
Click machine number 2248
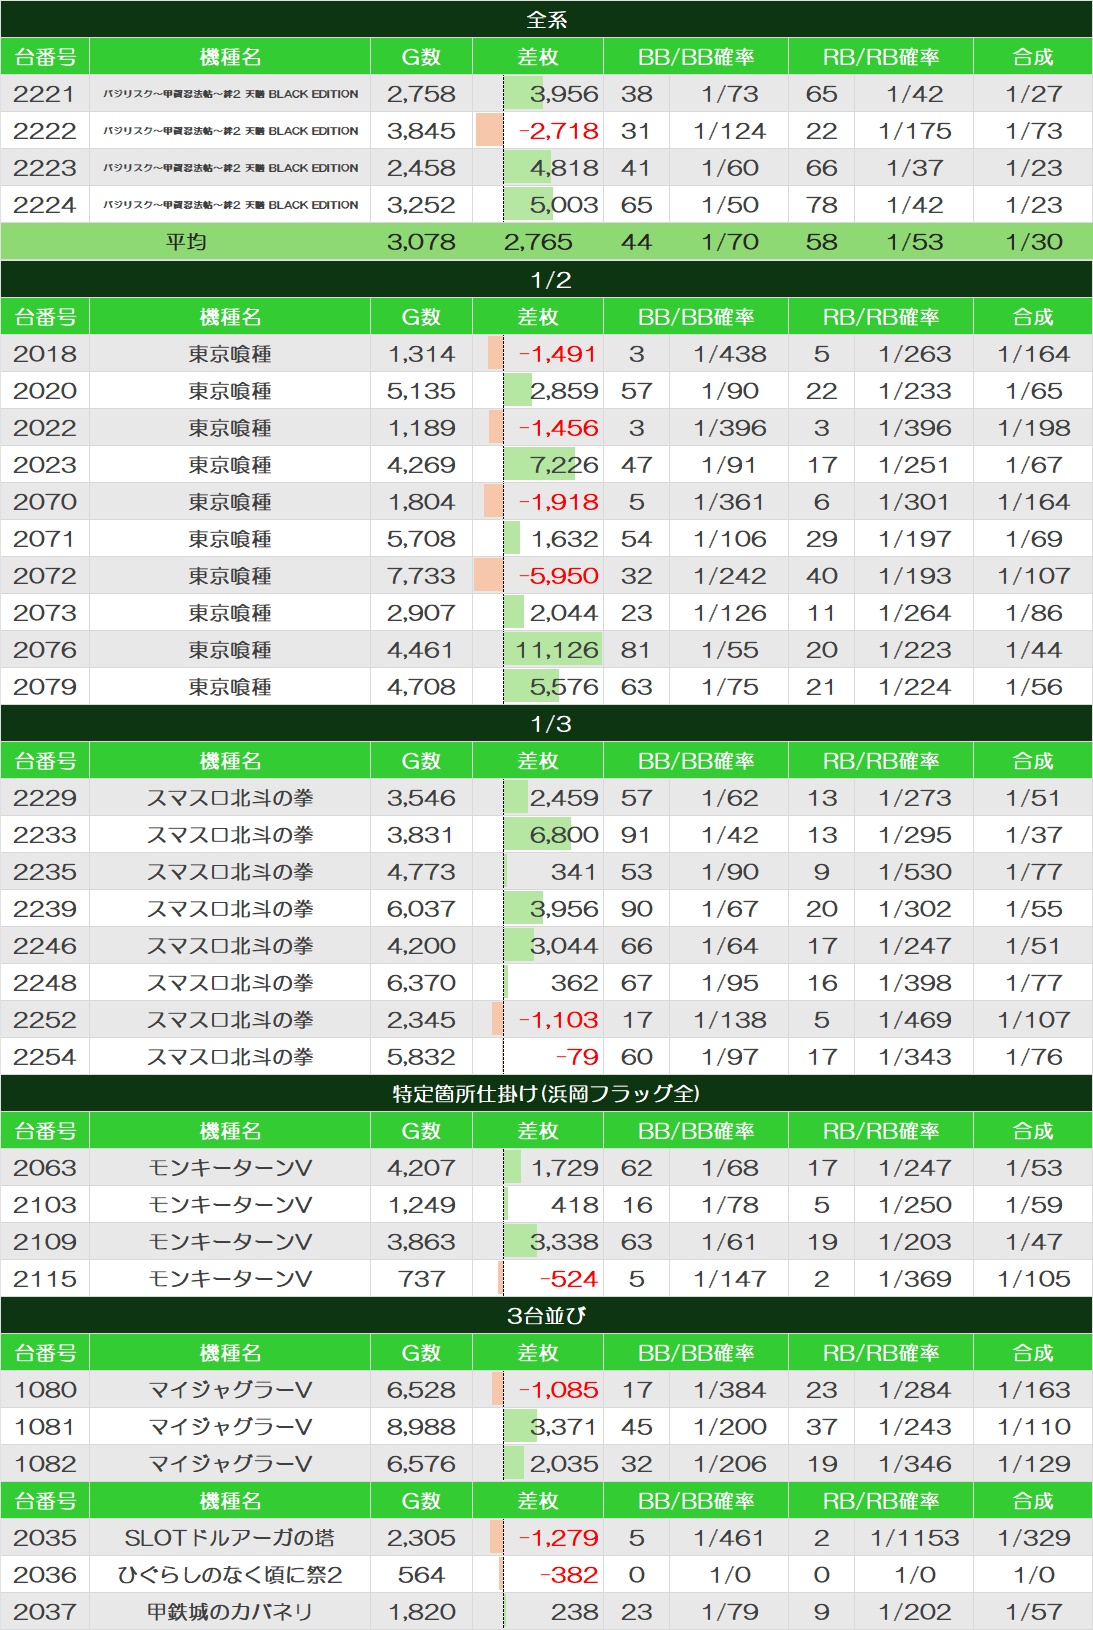click(x=45, y=983)
